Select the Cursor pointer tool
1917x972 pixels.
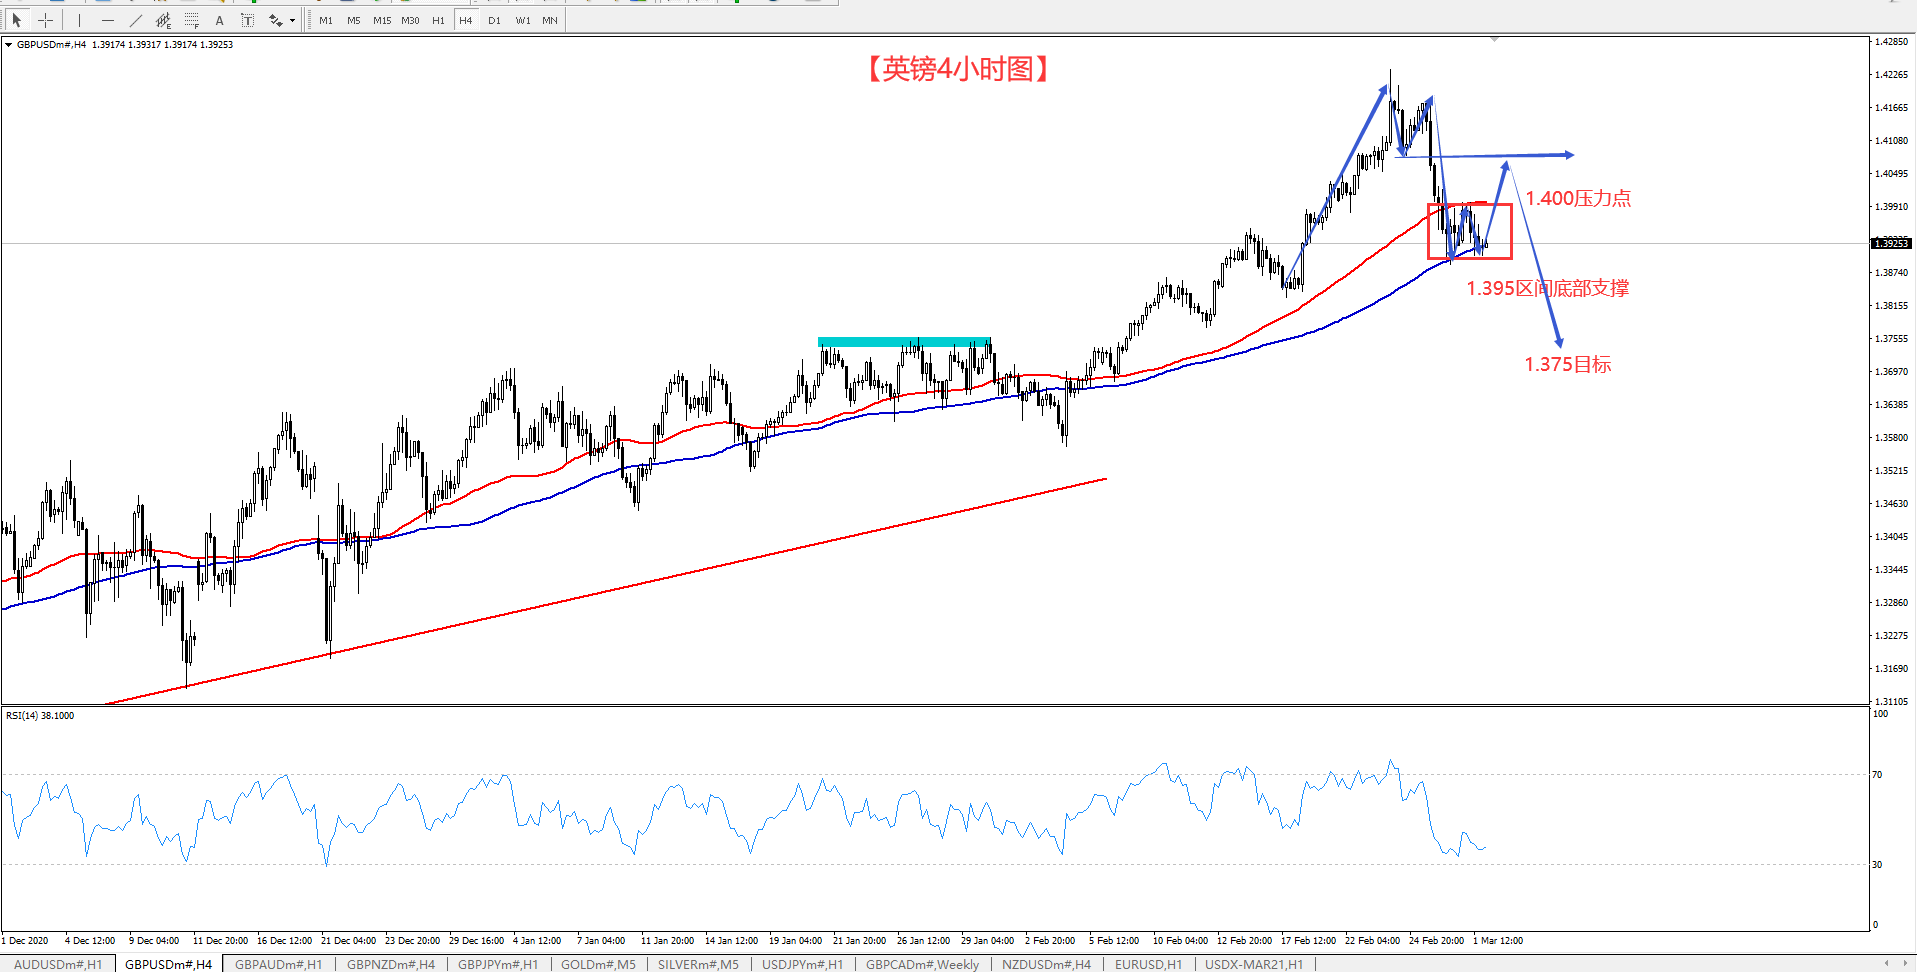[17, 20]
